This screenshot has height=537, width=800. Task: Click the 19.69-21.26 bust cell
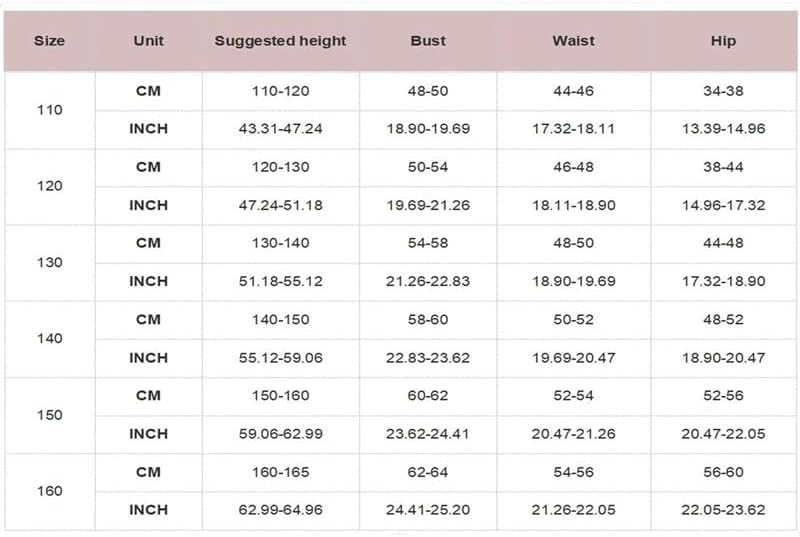428,205
